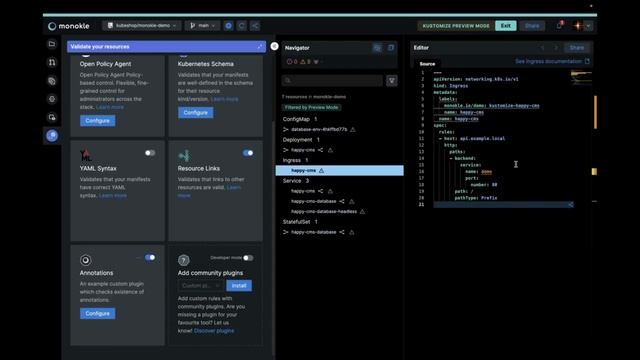Screen dimensions: 640x360
Task: Configure the Annotations plugin
Action: click(x=98, y=313)
